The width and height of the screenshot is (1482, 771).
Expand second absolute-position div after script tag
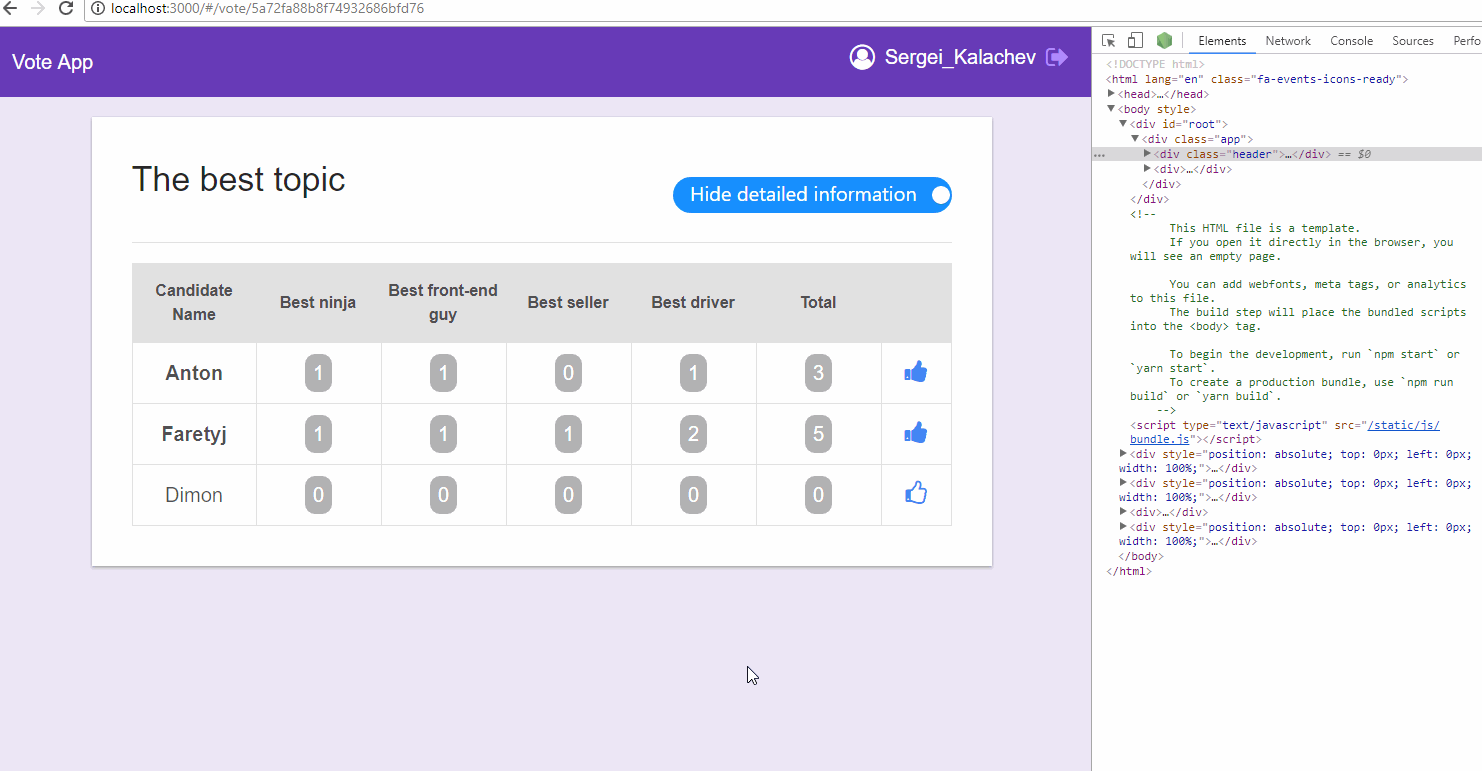coord(1123,483)
